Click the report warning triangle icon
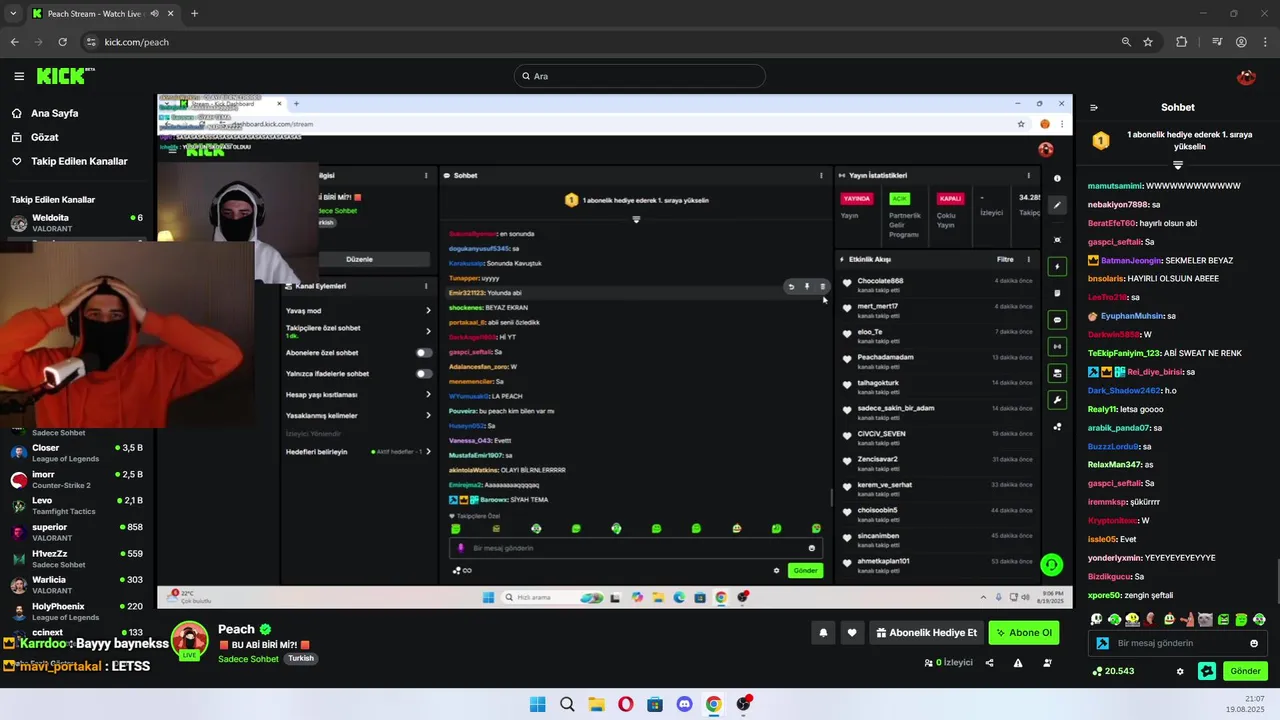Screen dimensions: 1280x720 point(1018,662)
